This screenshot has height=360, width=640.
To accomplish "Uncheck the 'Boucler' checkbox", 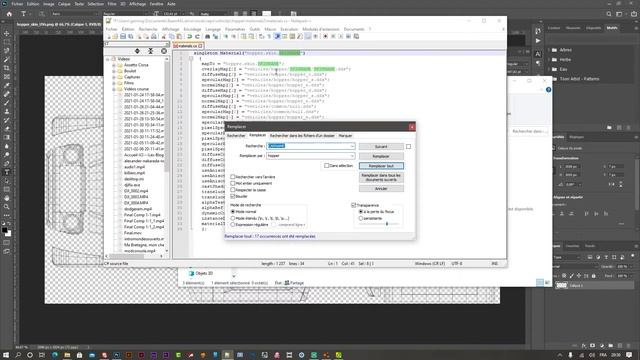I will coord(233,196).
